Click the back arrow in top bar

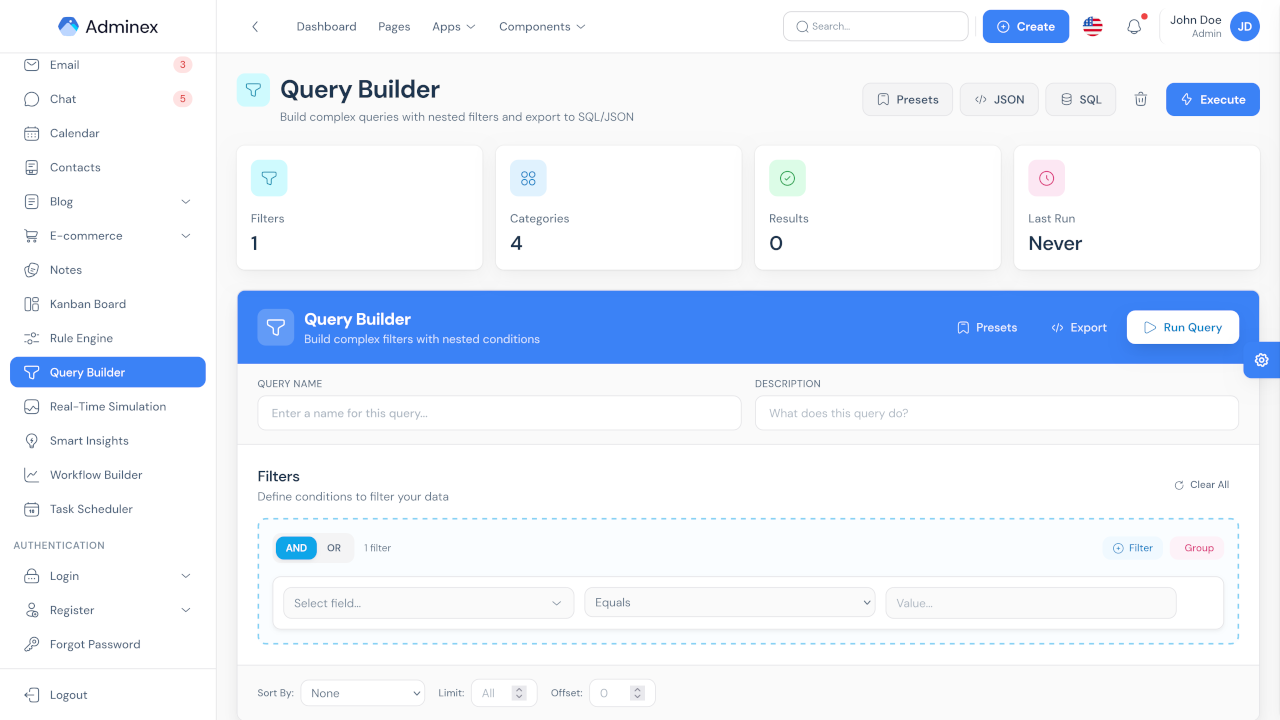[255, 27]
